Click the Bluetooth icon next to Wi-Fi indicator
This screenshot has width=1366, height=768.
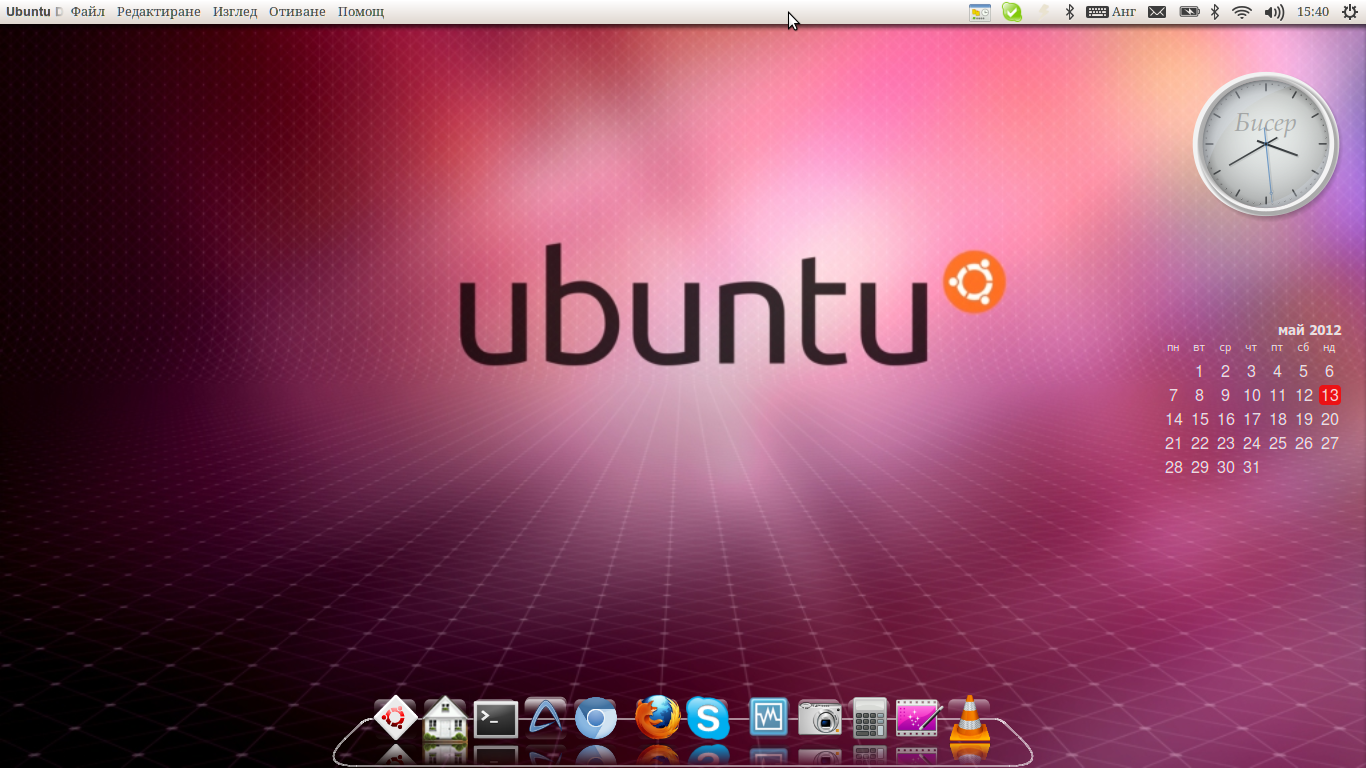click(x=1215, y=12)
